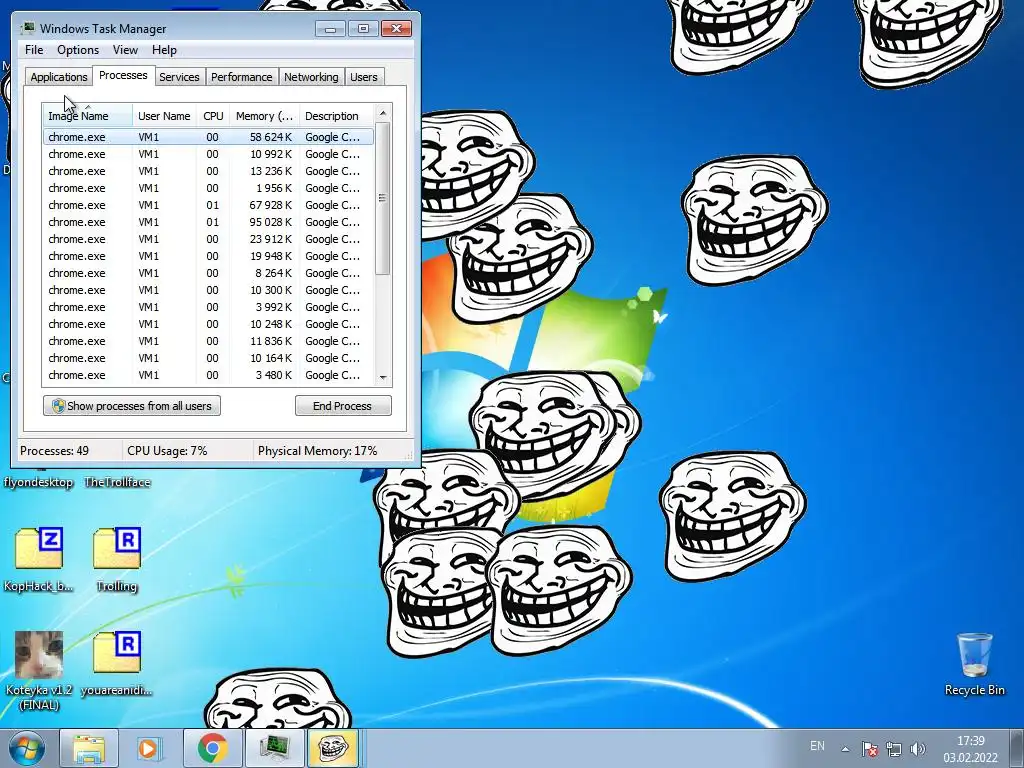Image resolution: width=1024 pixels, height=768 pixels.
Task: Switch to the Networking tab
Action: pos(311,76)
